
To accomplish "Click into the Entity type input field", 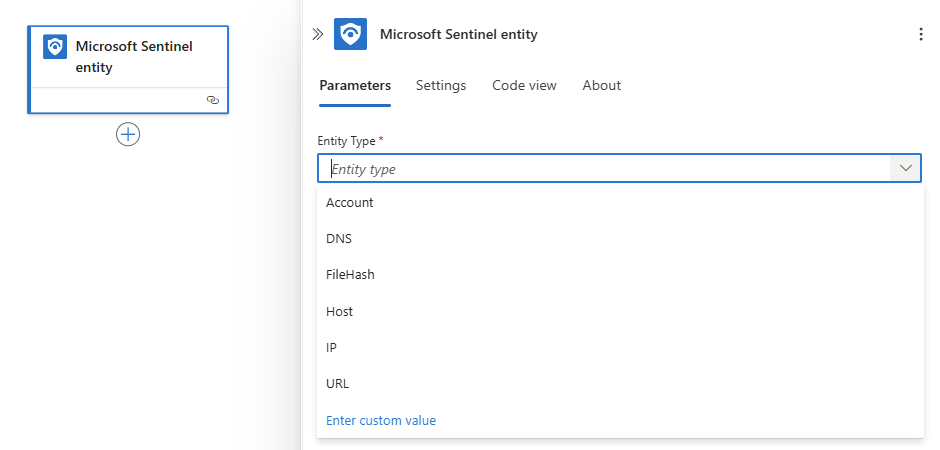I will tap(600, 169).
